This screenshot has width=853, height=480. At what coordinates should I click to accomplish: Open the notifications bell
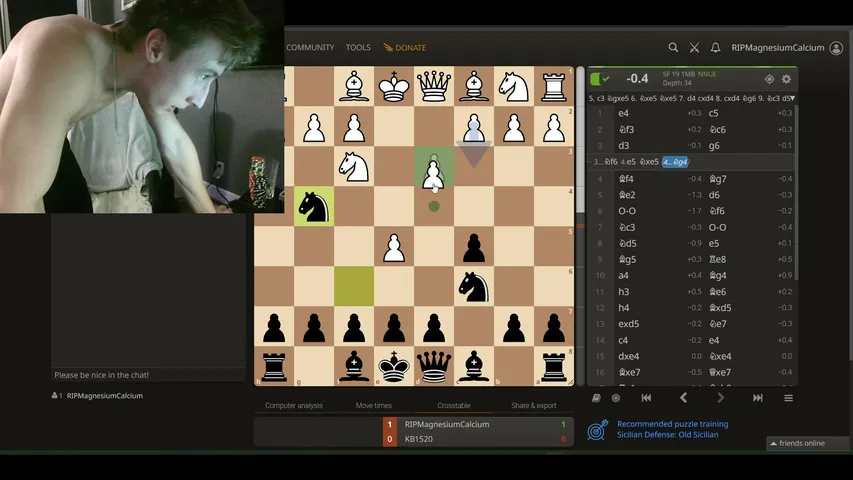[715, 48]
